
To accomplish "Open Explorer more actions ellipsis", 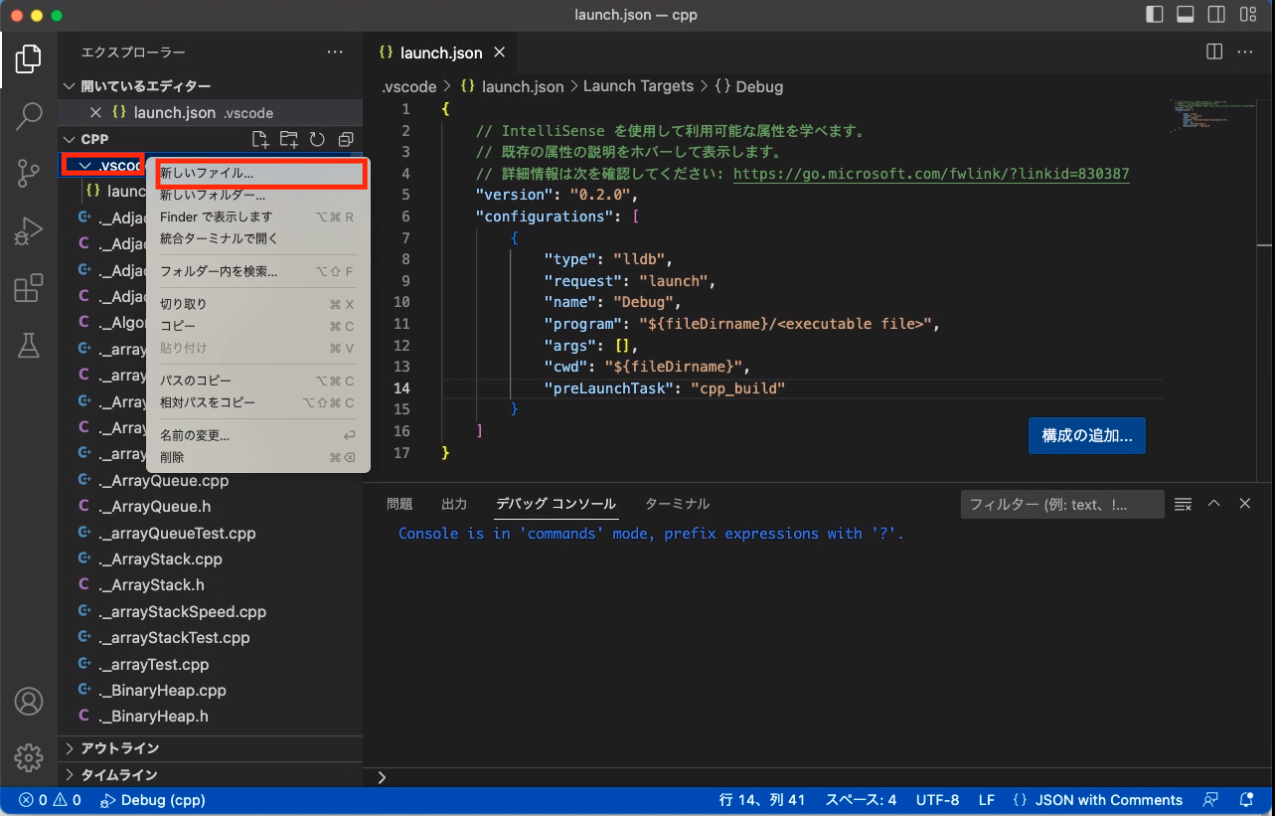I will pyautogui.click(x=335, y=52).
